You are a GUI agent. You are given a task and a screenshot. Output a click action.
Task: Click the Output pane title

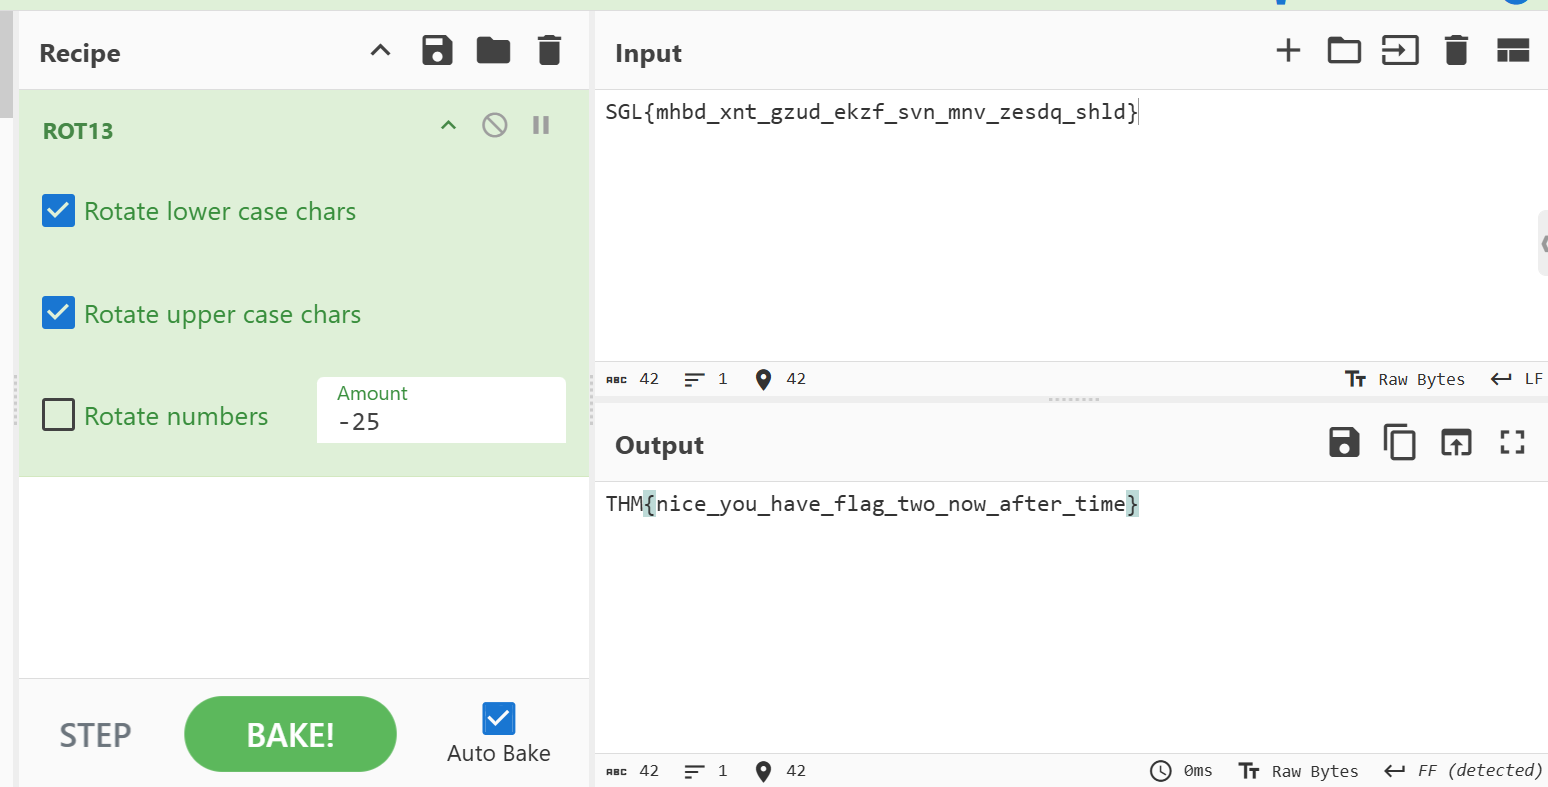(x=659, y=445)
